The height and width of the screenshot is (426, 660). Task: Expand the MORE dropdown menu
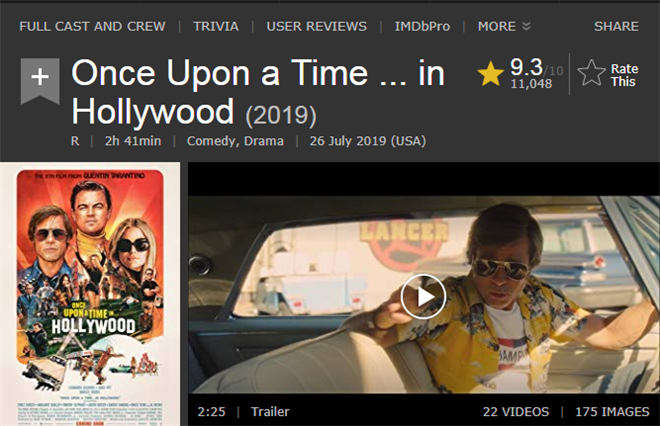[x=504, y=26]
